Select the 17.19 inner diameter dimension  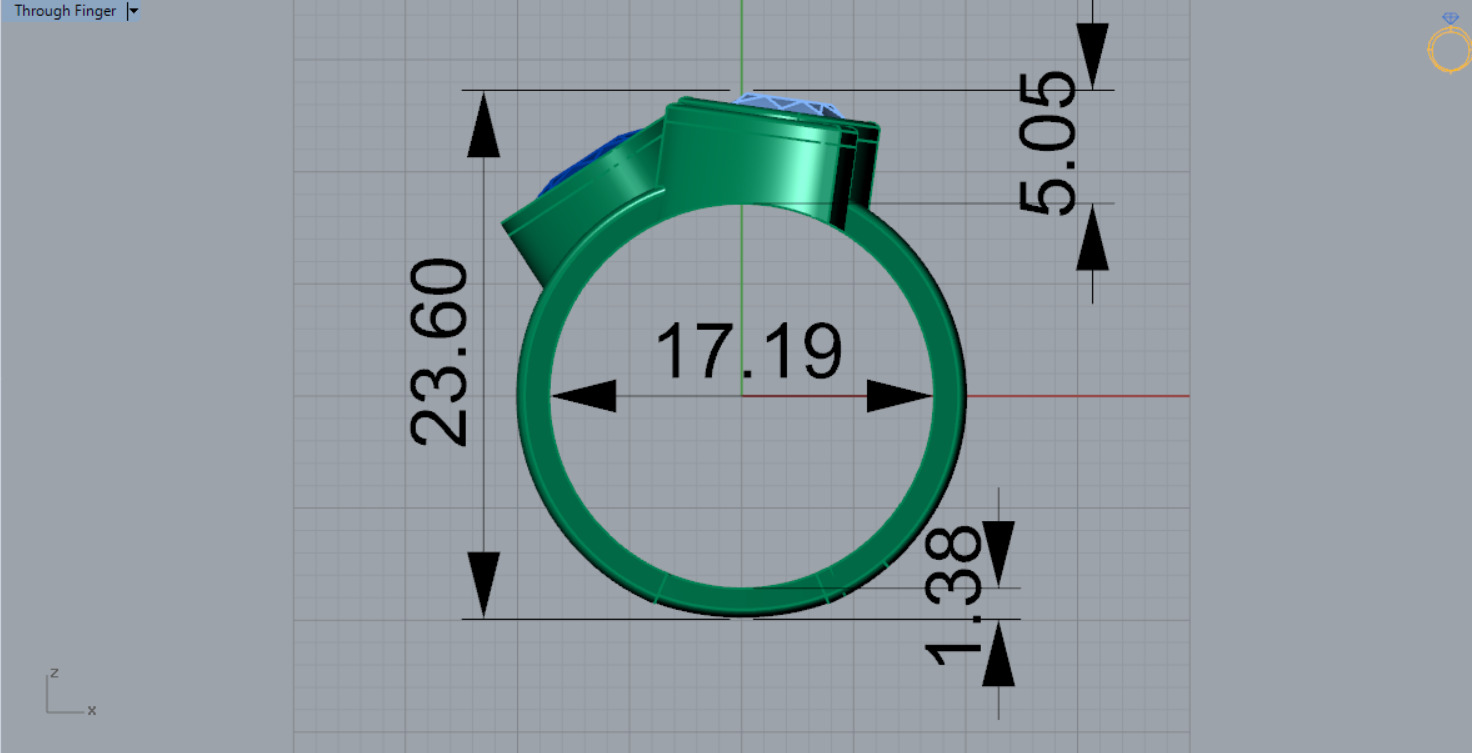[747, 352]
